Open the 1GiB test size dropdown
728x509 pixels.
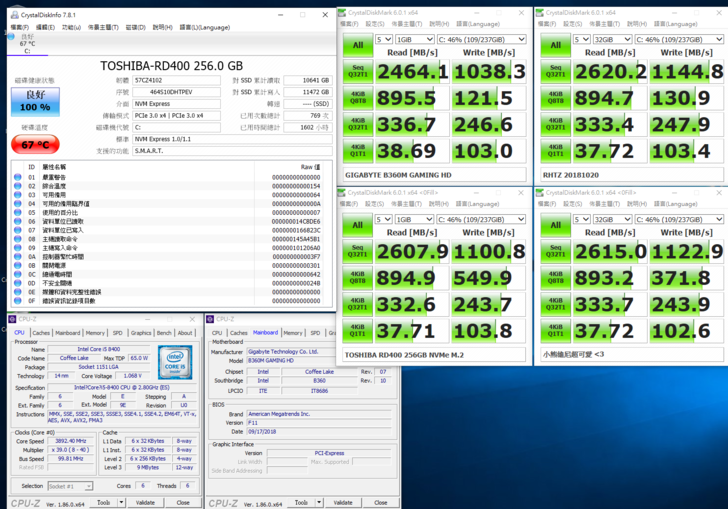coord(413,39)
